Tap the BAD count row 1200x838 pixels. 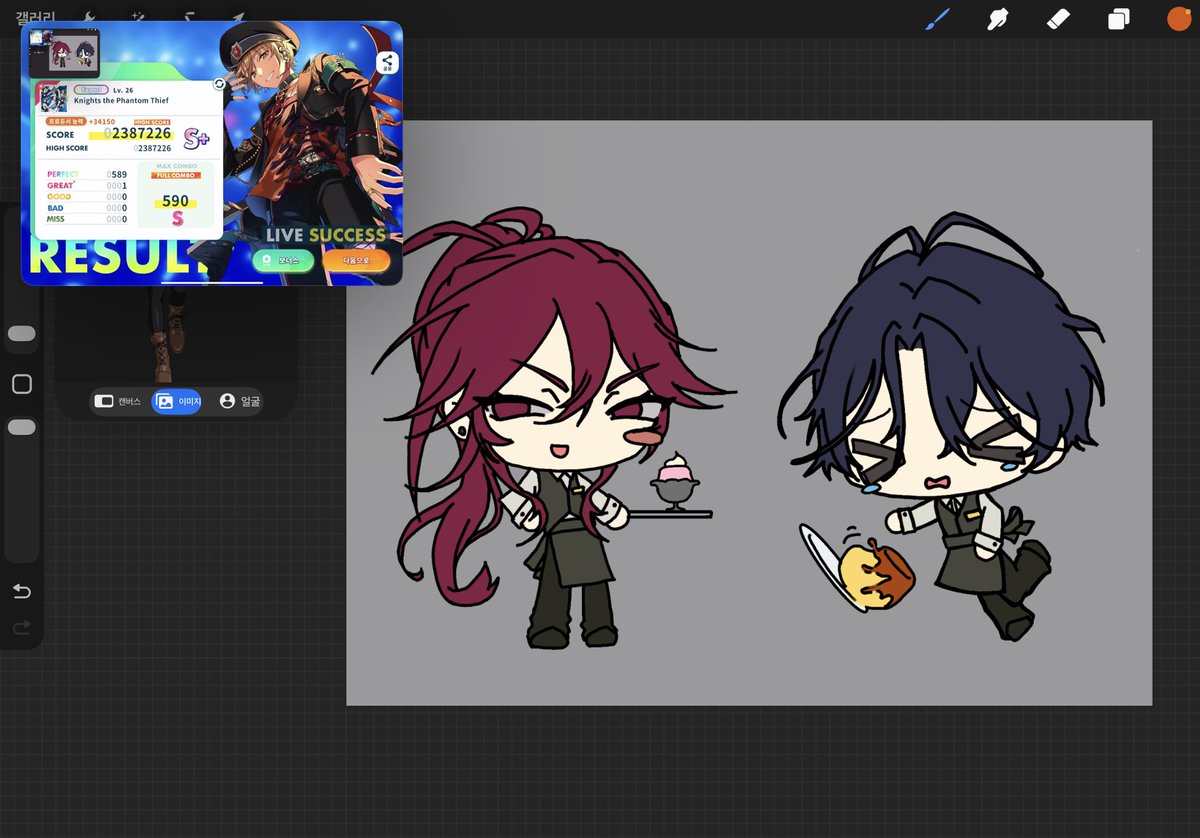[x=87, y=208]
